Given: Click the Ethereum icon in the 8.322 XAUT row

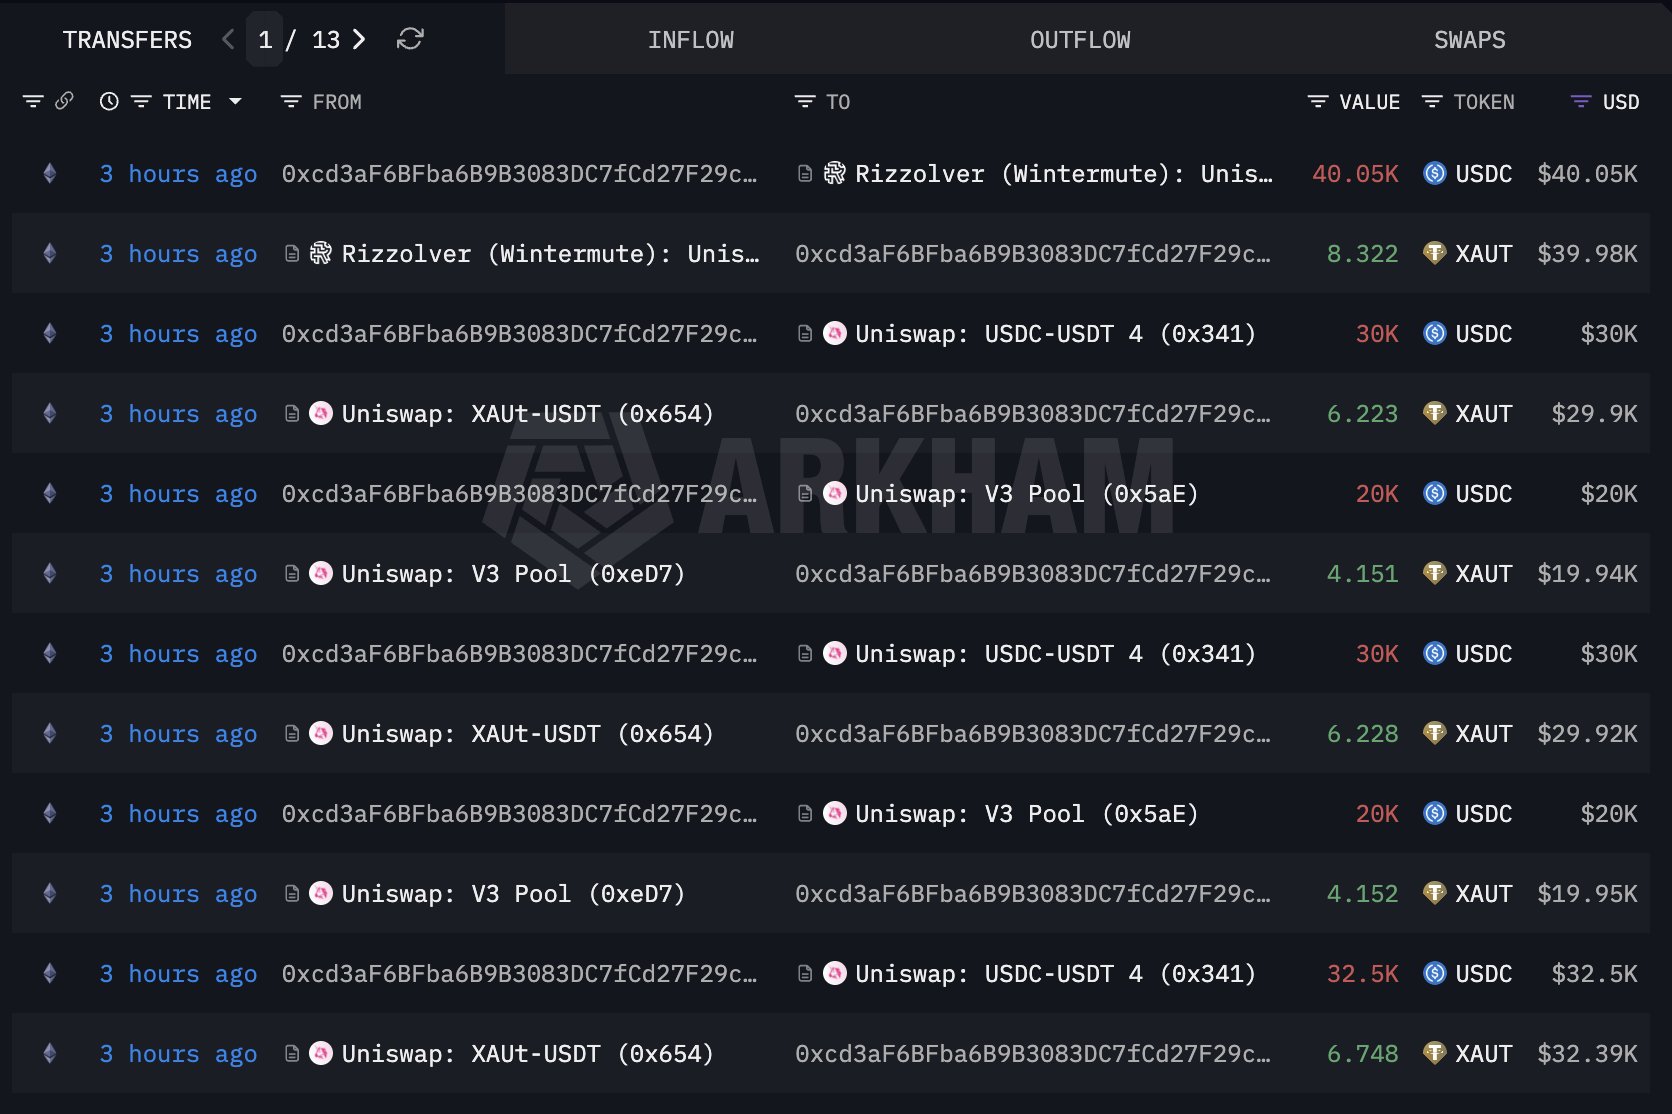Looking at the screenshot, I should tap(50, 253).
